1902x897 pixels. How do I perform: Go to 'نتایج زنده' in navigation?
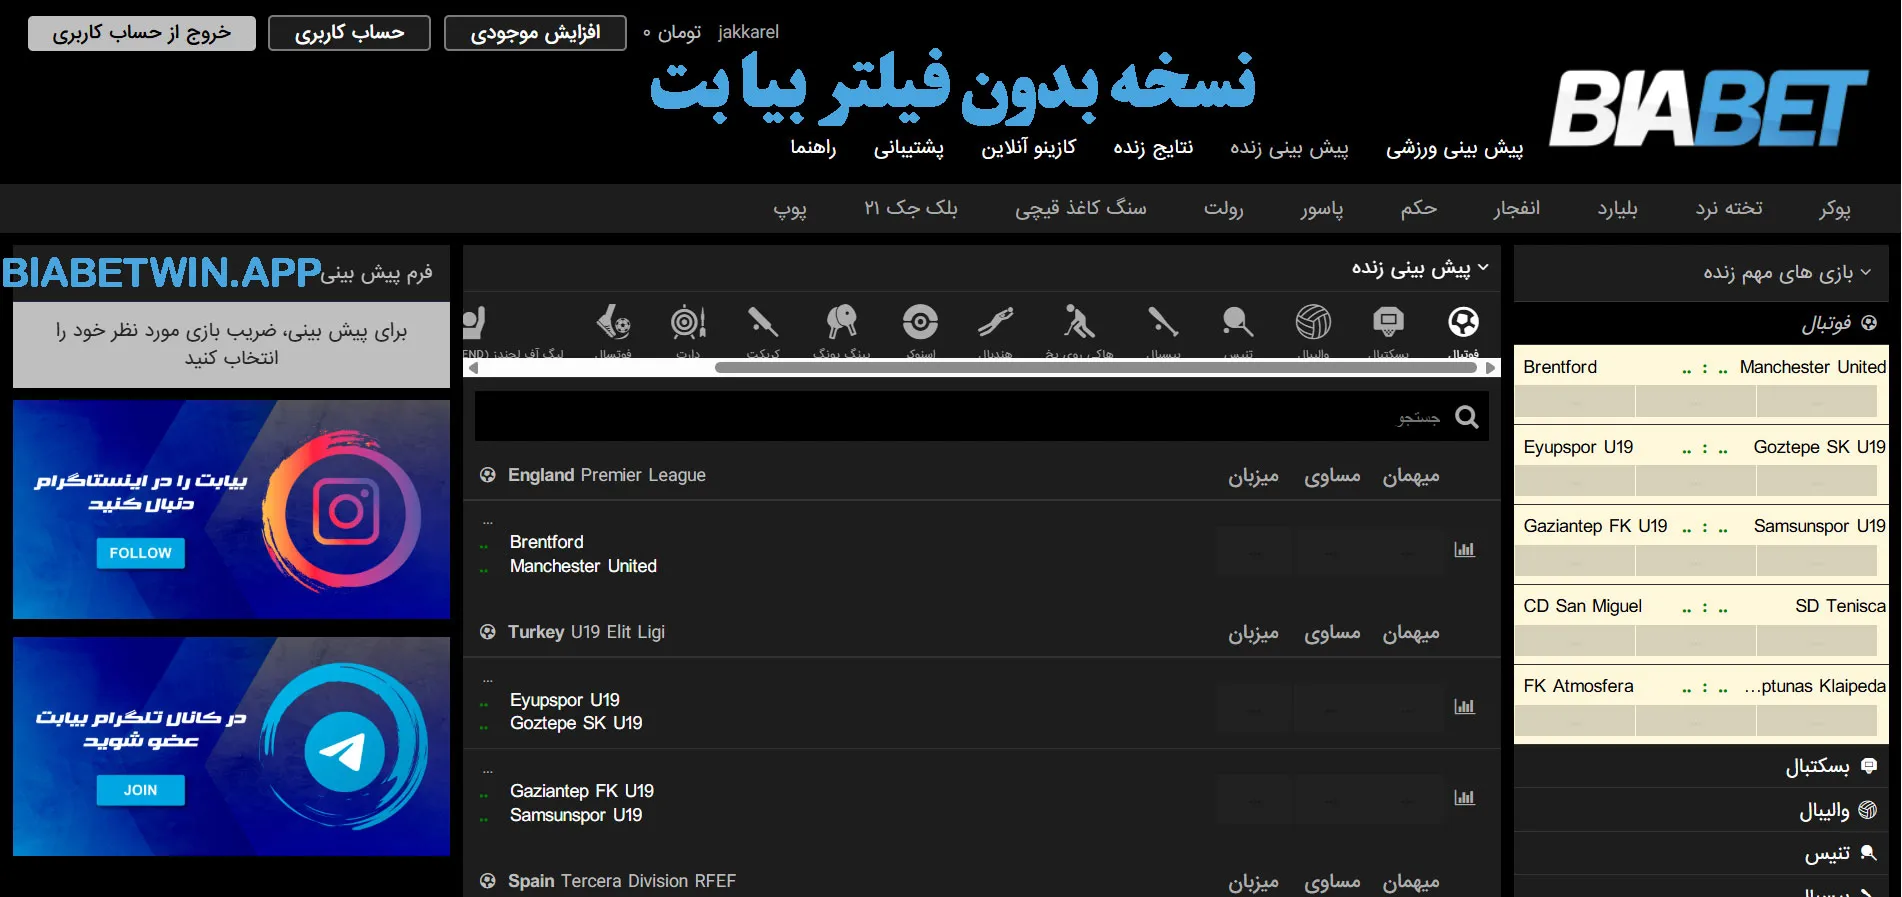pos(1153,148)
